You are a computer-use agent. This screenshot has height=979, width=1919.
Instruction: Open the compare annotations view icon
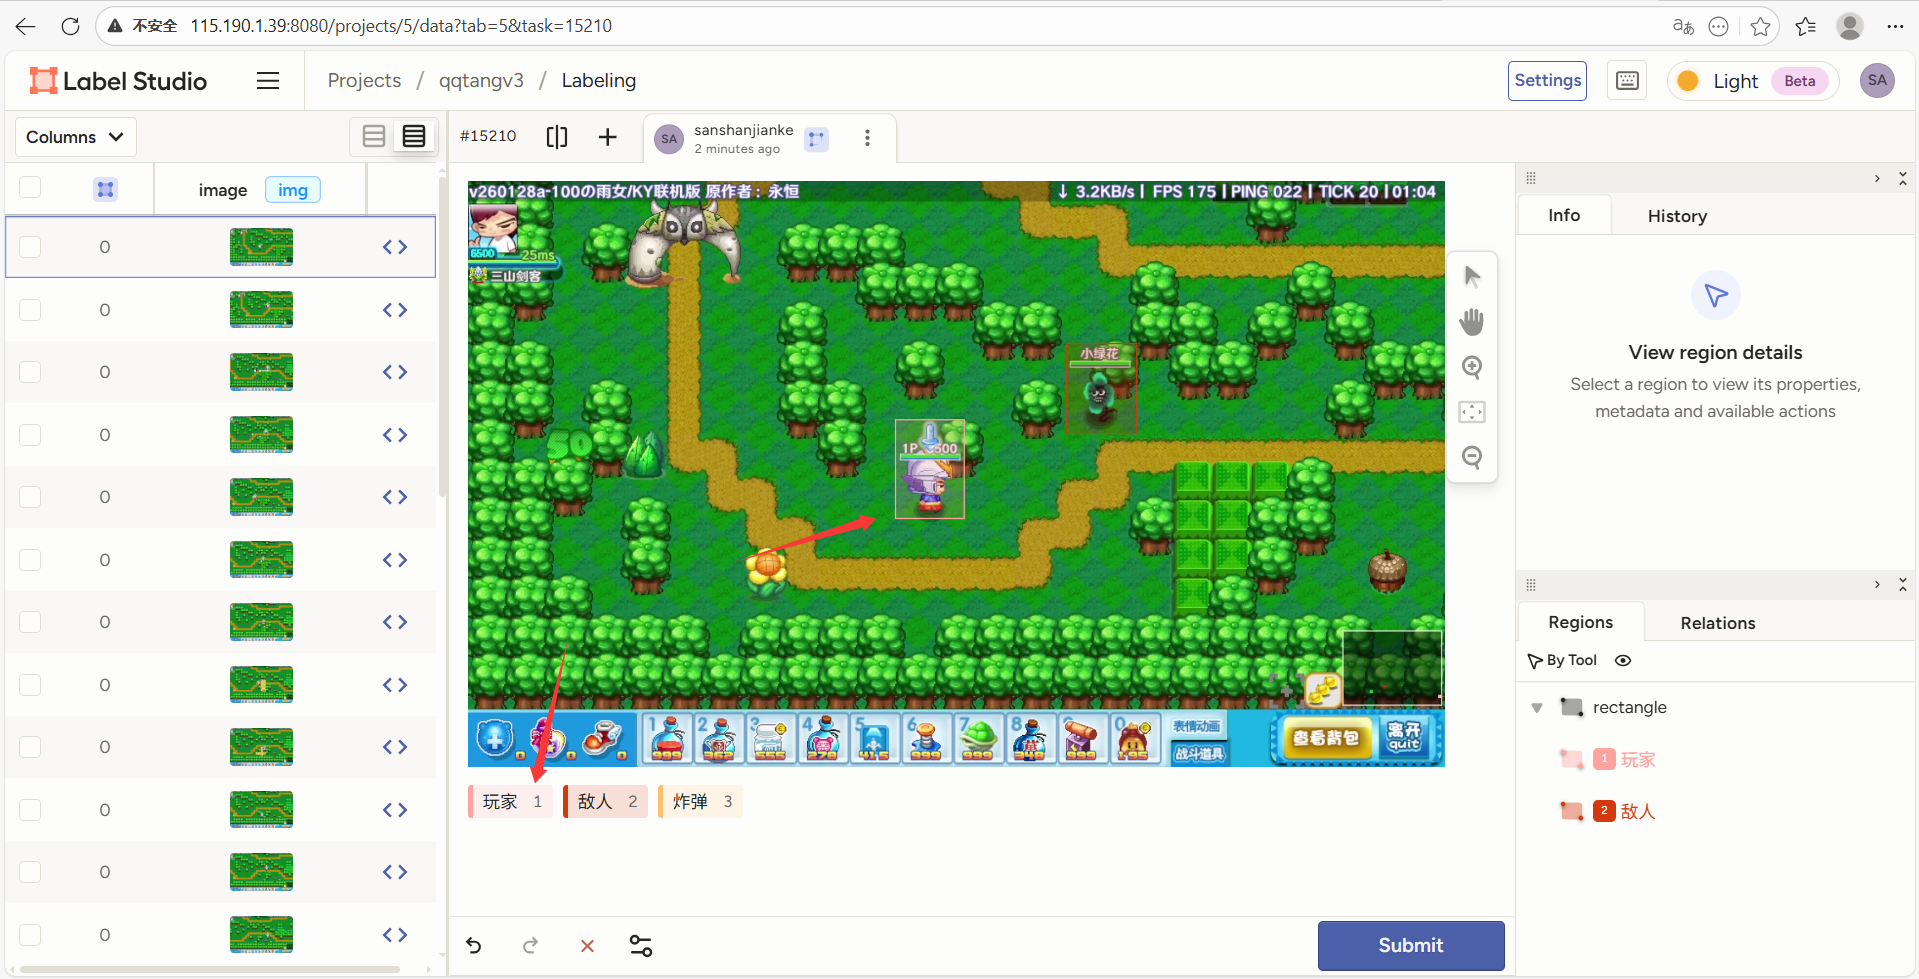[x=557, y=137]
